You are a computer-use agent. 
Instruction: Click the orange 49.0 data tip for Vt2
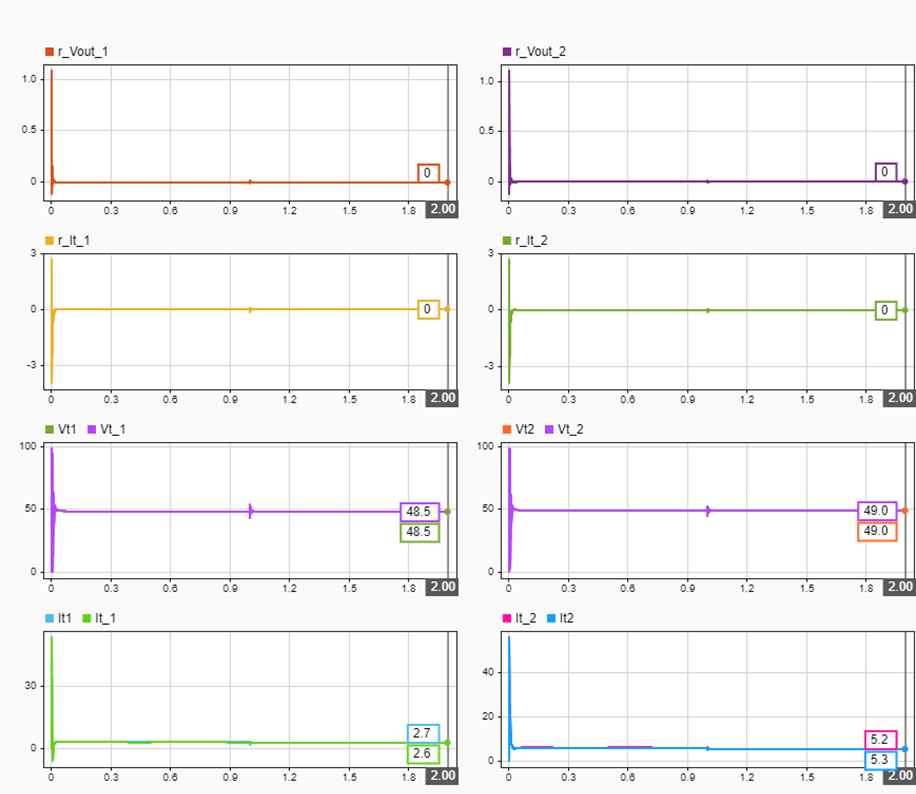click(877, 531)
